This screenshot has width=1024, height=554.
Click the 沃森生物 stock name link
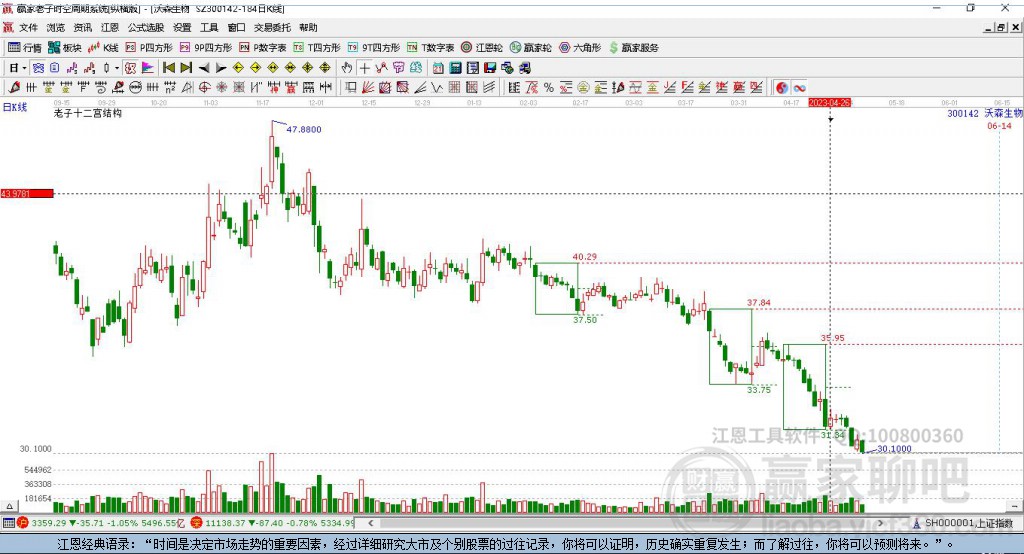click(1004, 113)
